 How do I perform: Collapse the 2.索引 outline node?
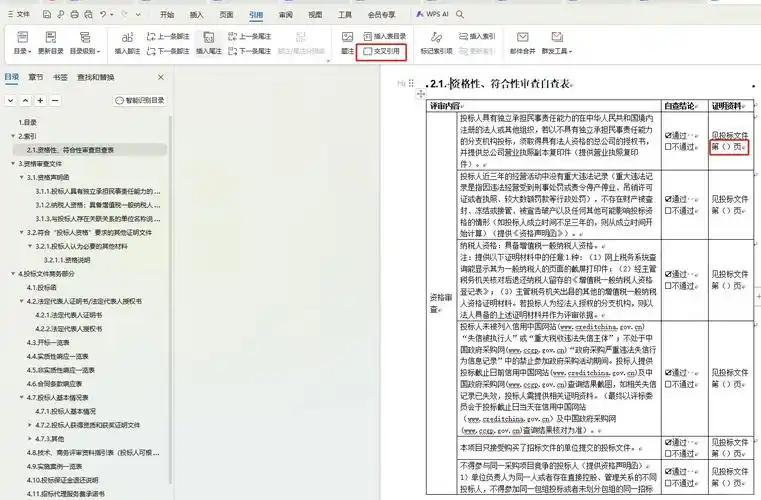[13, 136]
